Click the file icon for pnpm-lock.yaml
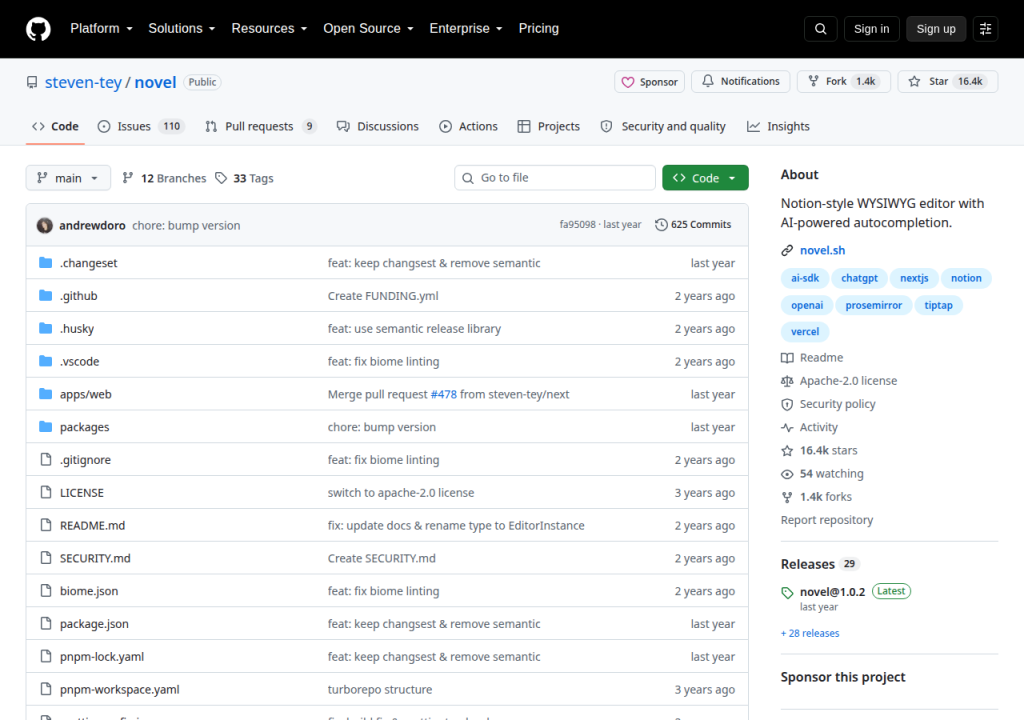 click(45, 656)
